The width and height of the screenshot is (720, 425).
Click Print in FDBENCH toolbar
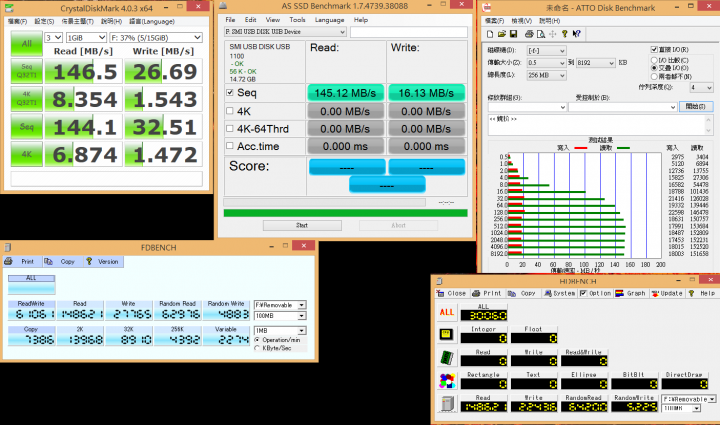21,262
